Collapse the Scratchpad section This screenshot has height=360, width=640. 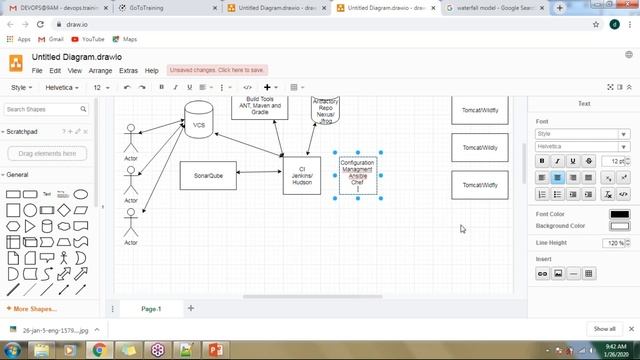pos(21,131)
